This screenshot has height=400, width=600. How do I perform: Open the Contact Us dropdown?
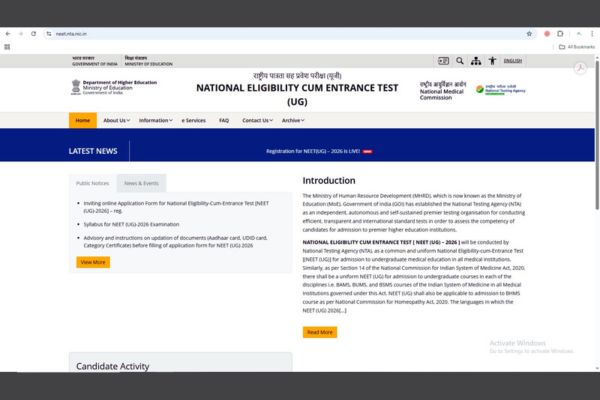coord(257,120)
